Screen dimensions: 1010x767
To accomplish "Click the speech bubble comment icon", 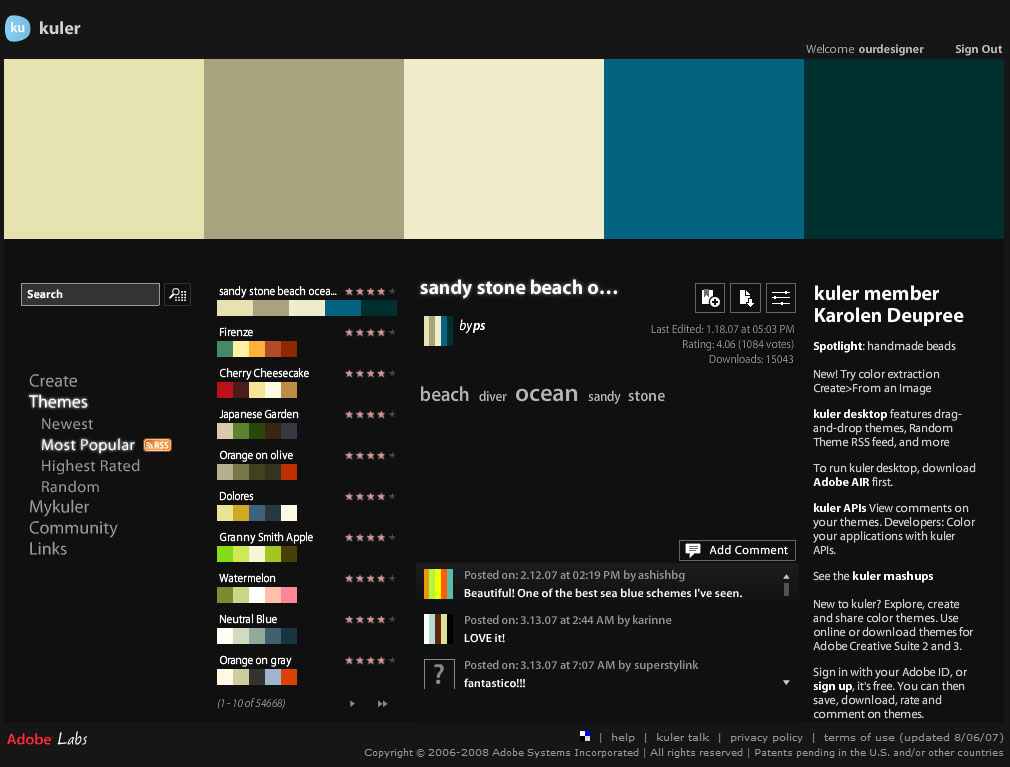I will pyautogui.click(x=693, y=550).
